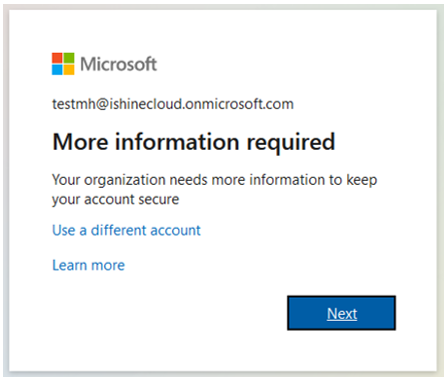Click the word 'organization' in the description
This screenshot has height=381, width=445.
coord(125,181)
